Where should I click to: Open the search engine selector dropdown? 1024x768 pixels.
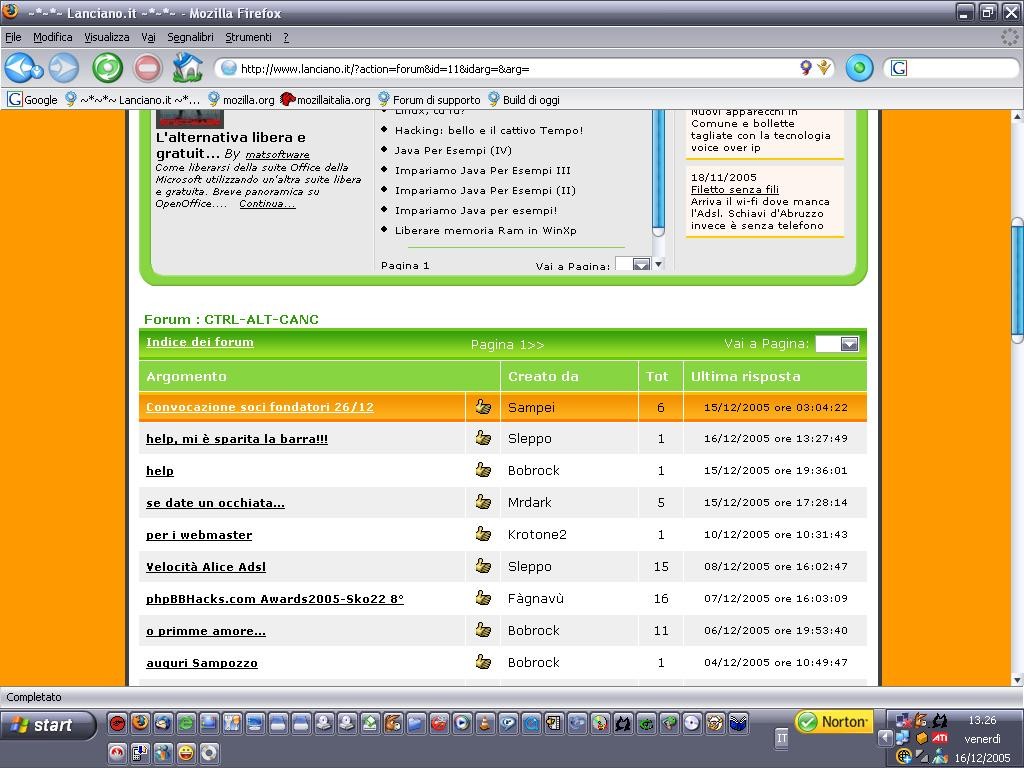[898, 68]
